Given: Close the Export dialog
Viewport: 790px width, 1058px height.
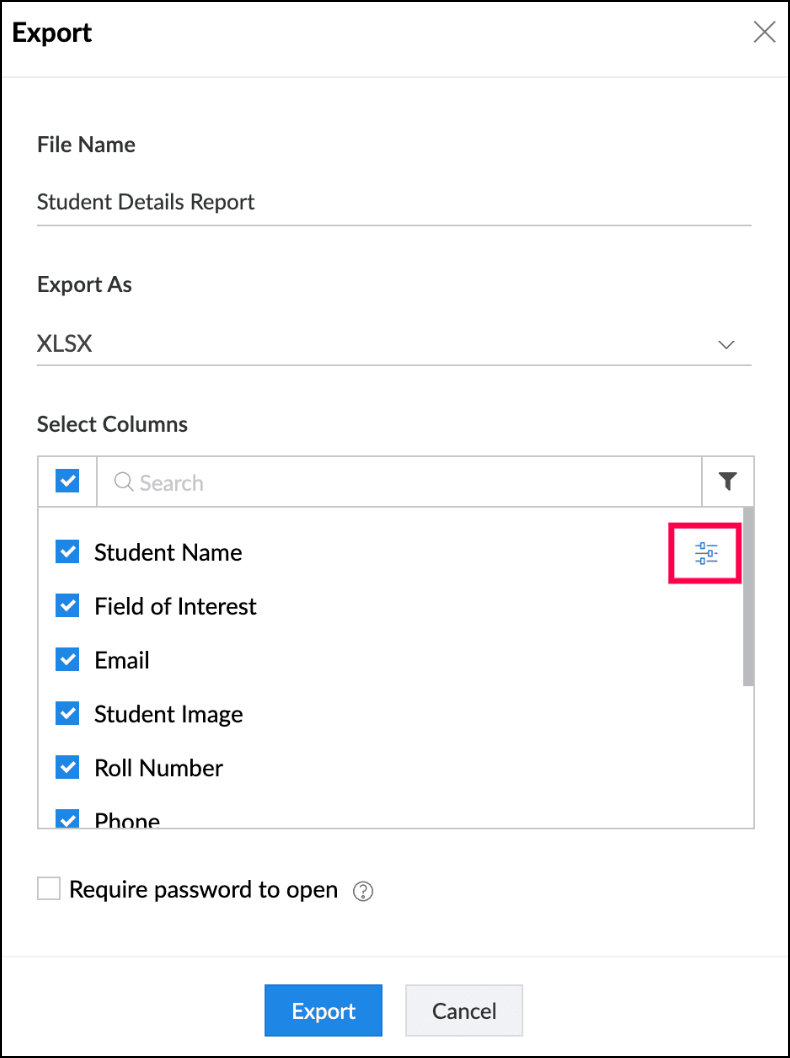Looking at the screenshot, I should 764,32.
